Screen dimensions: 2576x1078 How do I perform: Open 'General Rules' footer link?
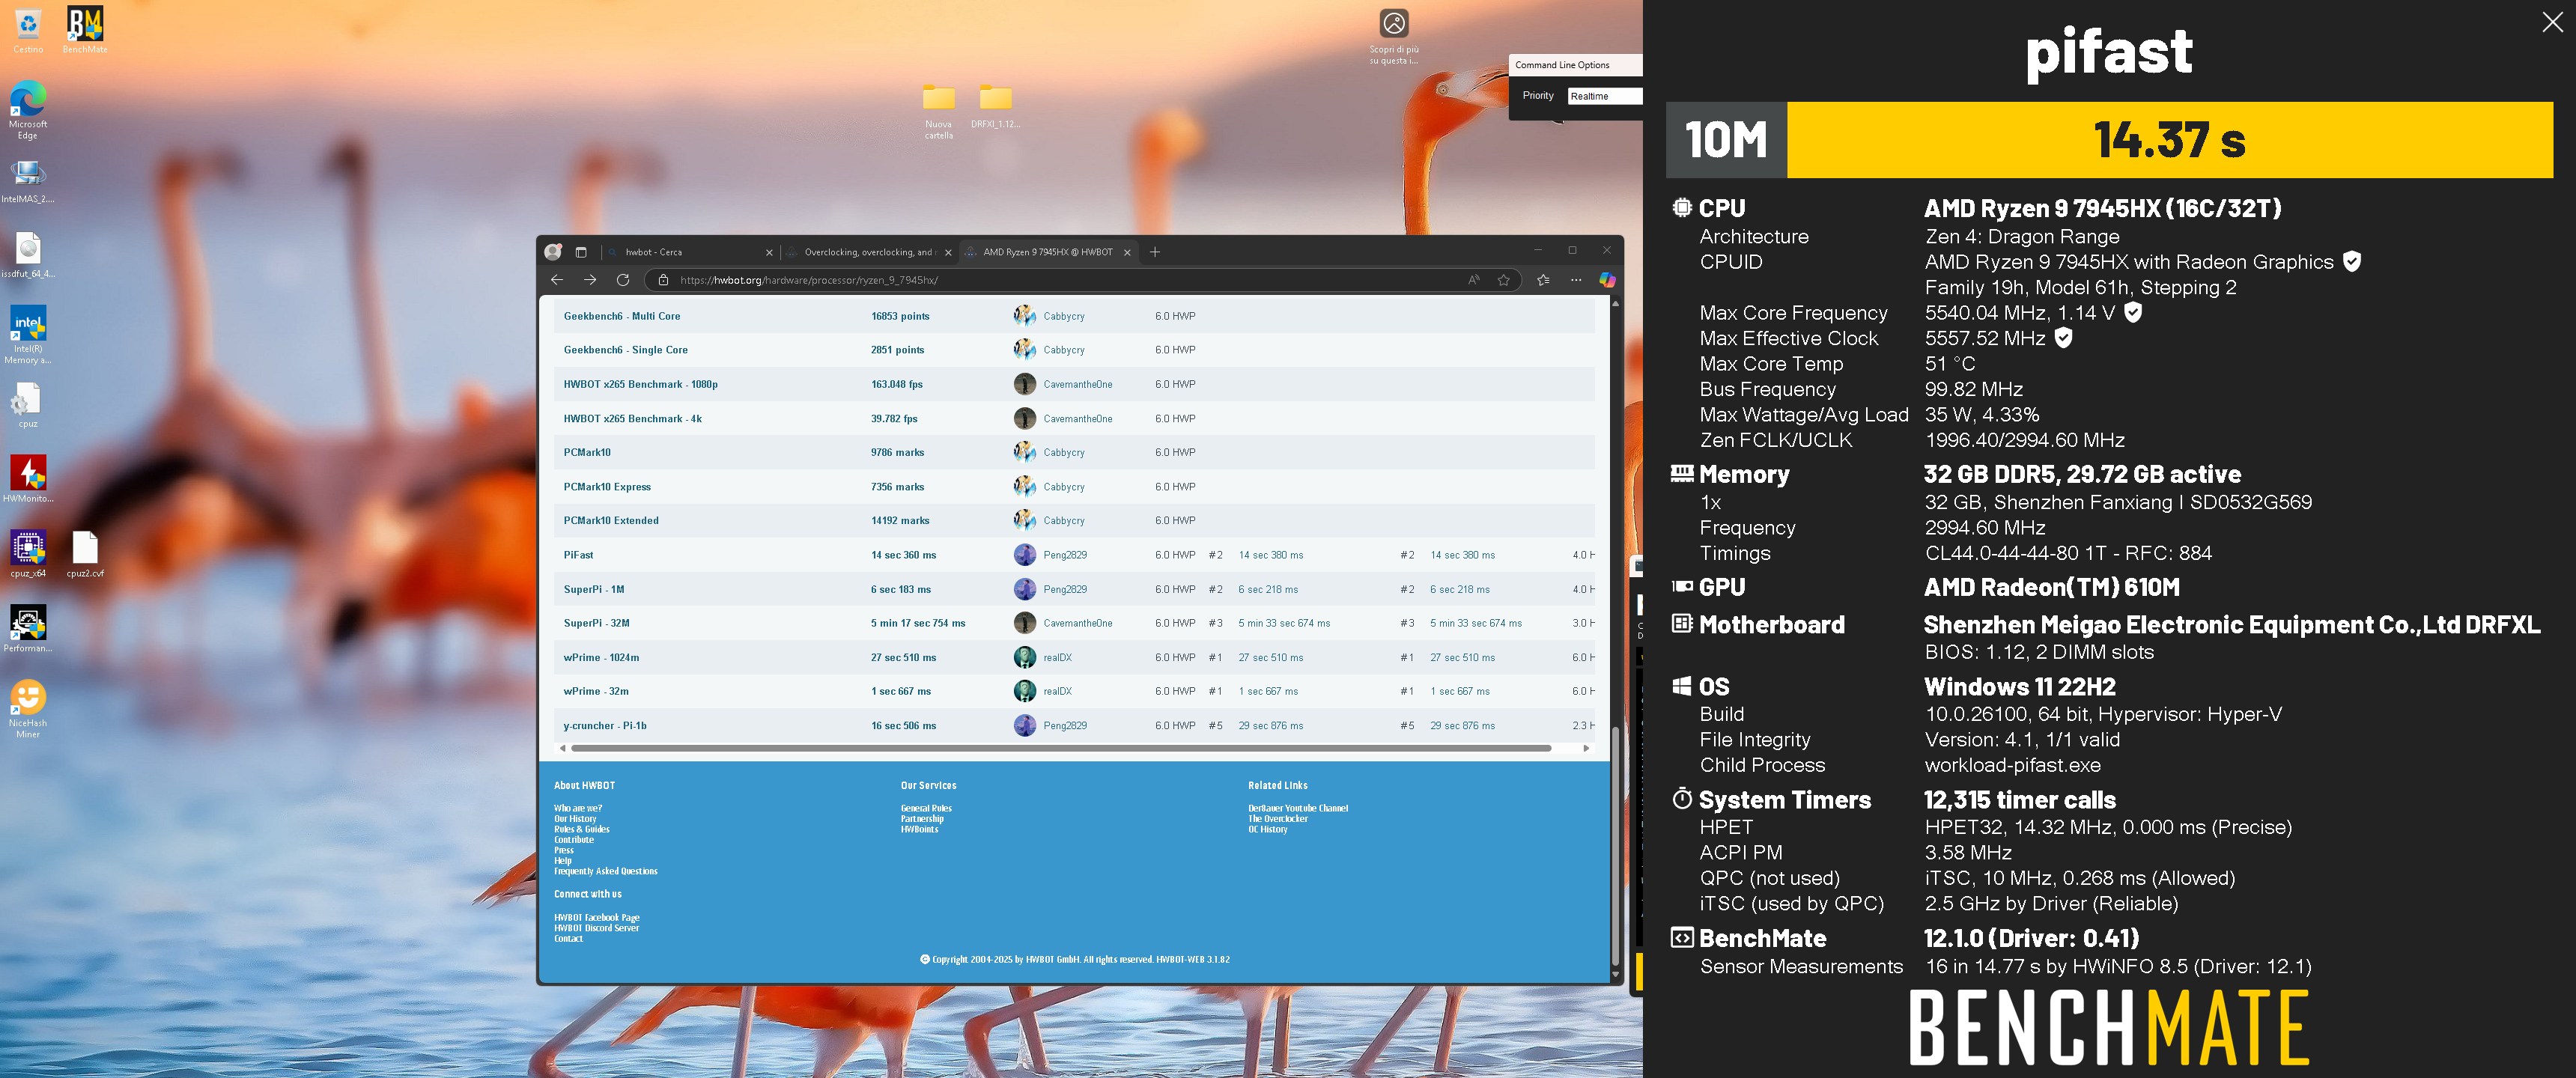point(926,808)
